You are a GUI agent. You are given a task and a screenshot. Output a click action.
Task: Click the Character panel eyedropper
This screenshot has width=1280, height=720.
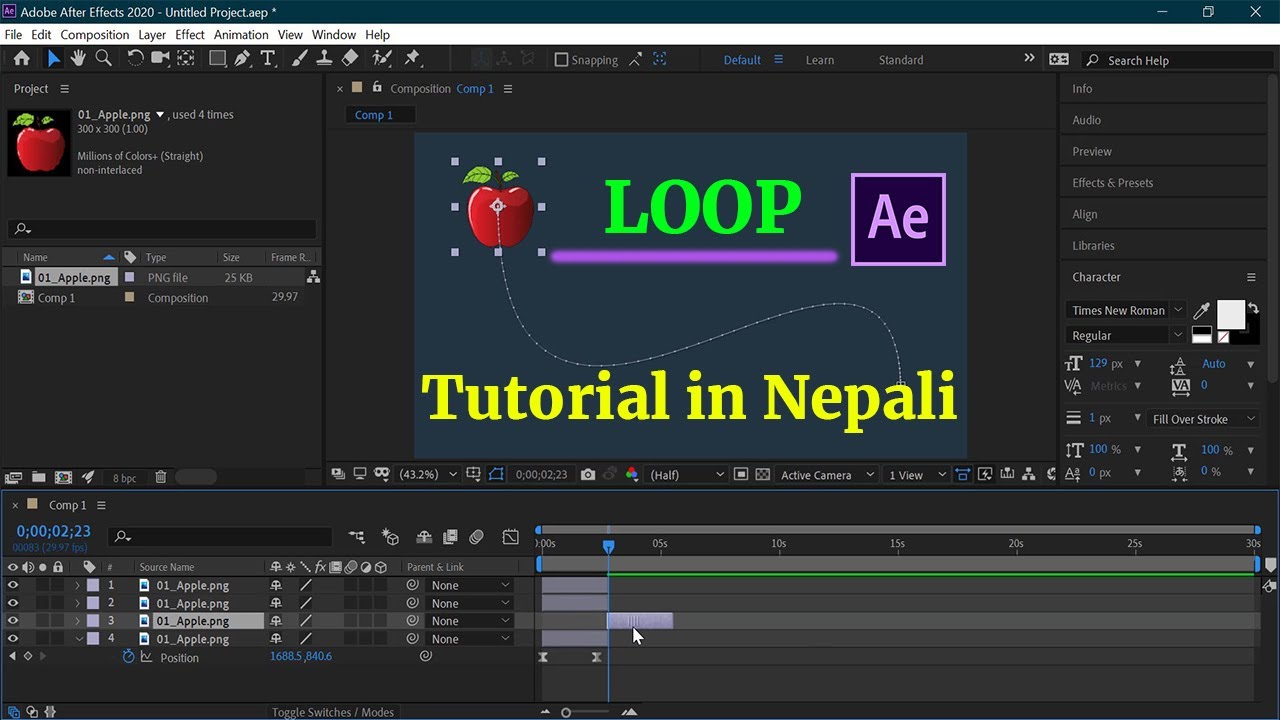[1203, 311]
